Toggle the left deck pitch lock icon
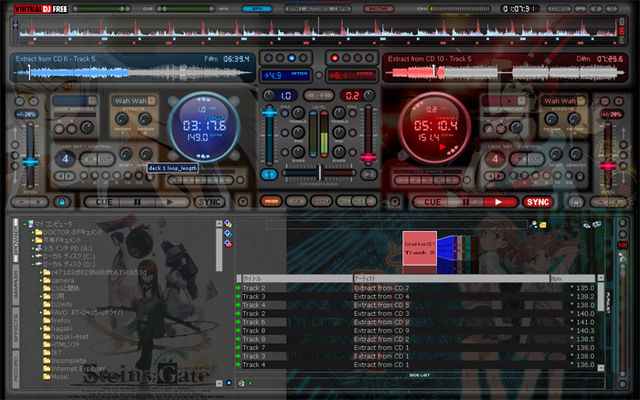The image size is (640, 400). pos(62,202)
